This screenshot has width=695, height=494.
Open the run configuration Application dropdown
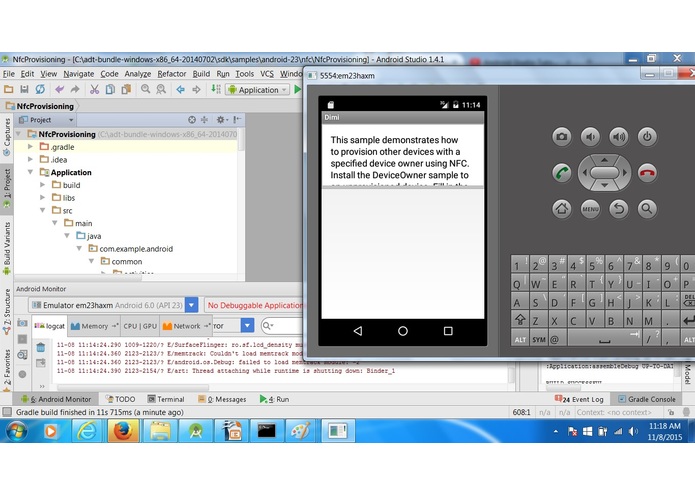(x=258, y=90)
